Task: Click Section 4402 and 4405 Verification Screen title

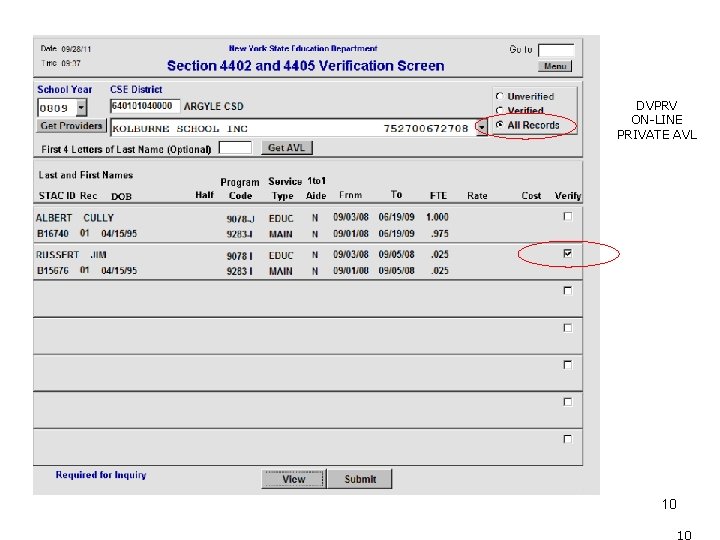Action: point(306,66)
